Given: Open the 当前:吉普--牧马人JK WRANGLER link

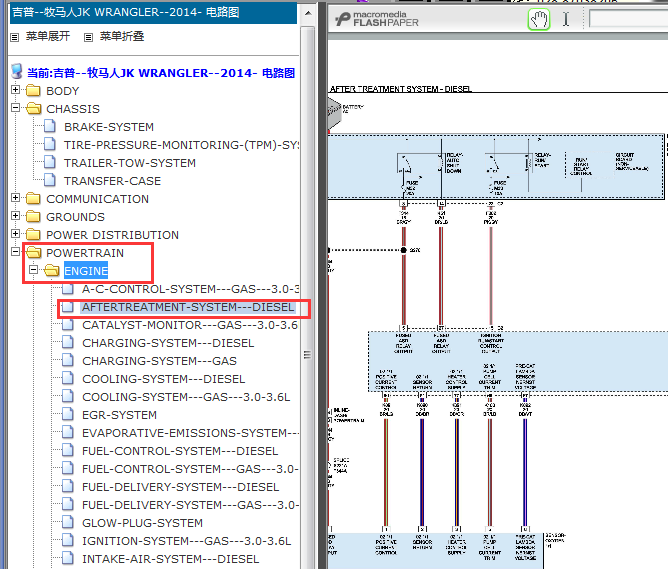Looking at the screenshot, I should (161, 73).
